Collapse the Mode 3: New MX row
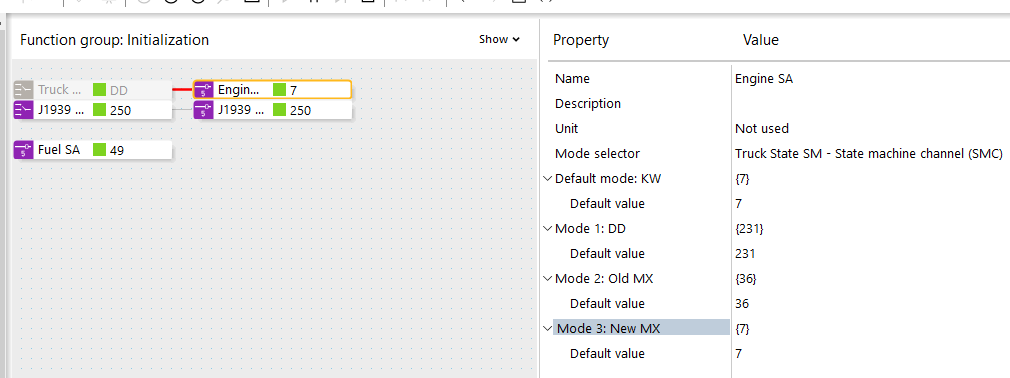This screenshot has height=378, width=1010. click(x=548, y=328)
